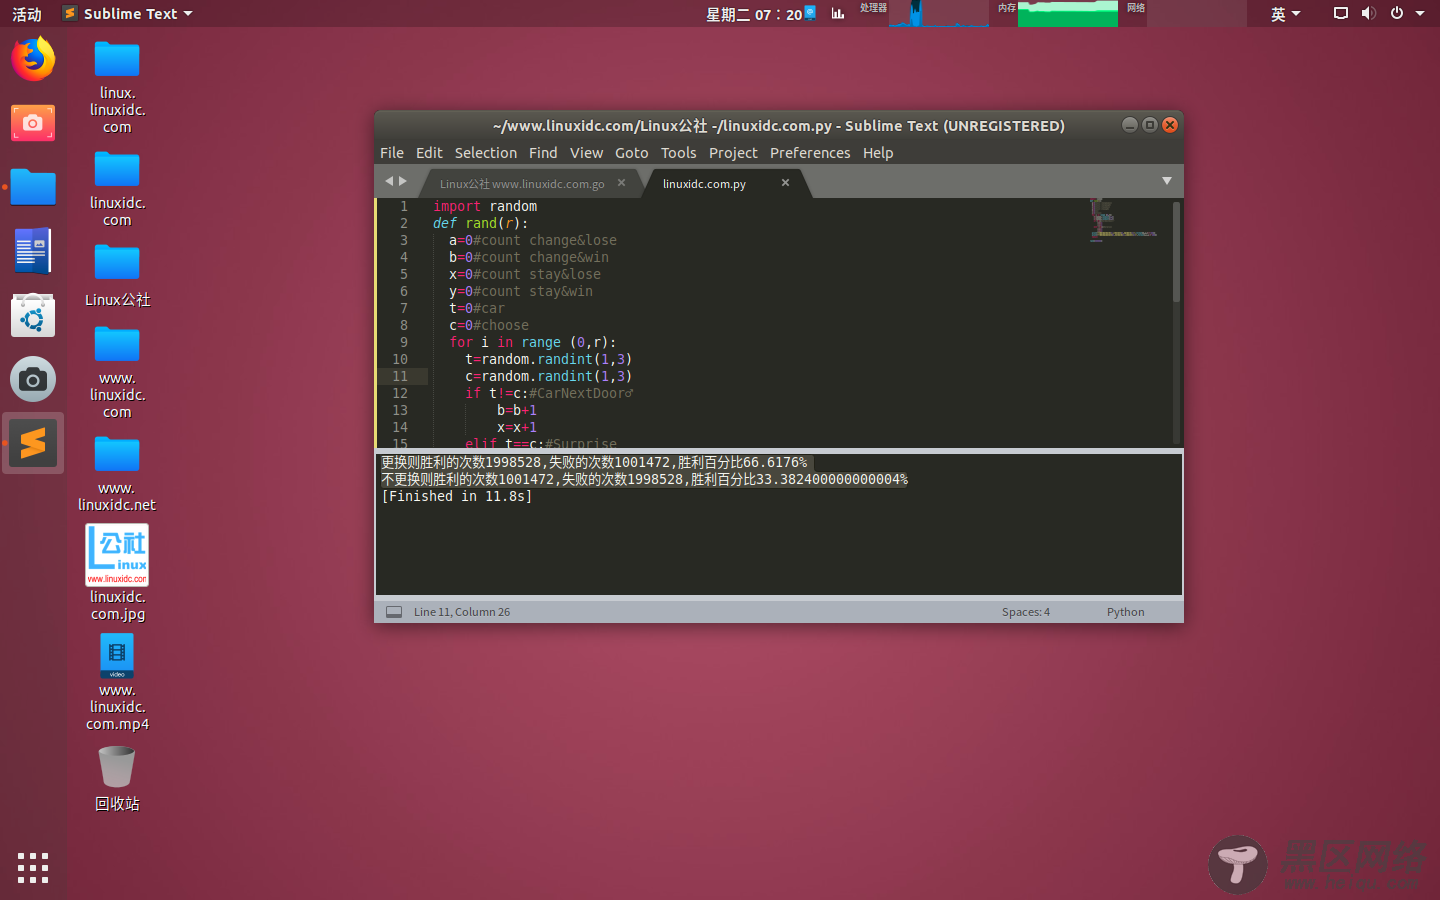1440x900 pixels.
Task: Open LibreOffice Writer from the dock
Action: (x=33, y=251)
